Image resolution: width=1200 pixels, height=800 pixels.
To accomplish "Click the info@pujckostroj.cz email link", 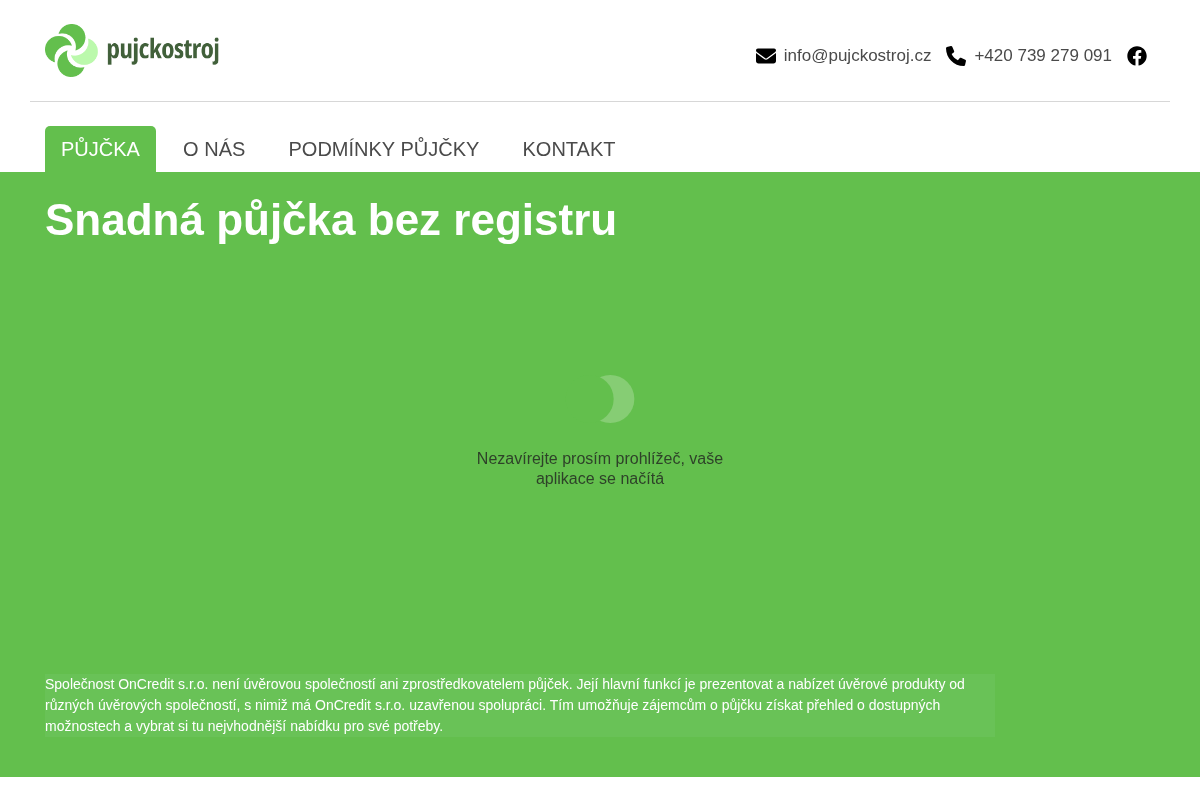I will [x=857, y=56].
